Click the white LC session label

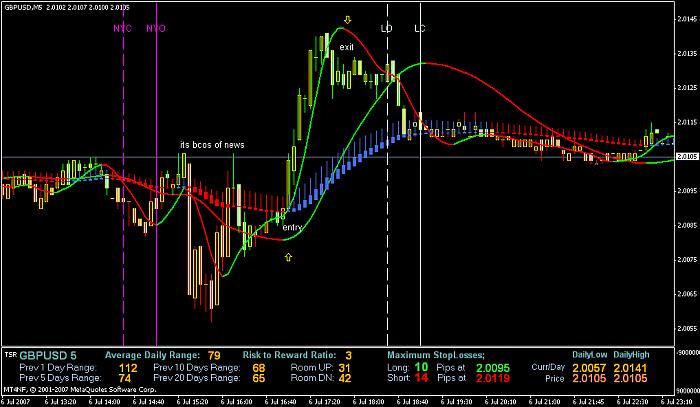pyautogui.click(x=420, y=29)
